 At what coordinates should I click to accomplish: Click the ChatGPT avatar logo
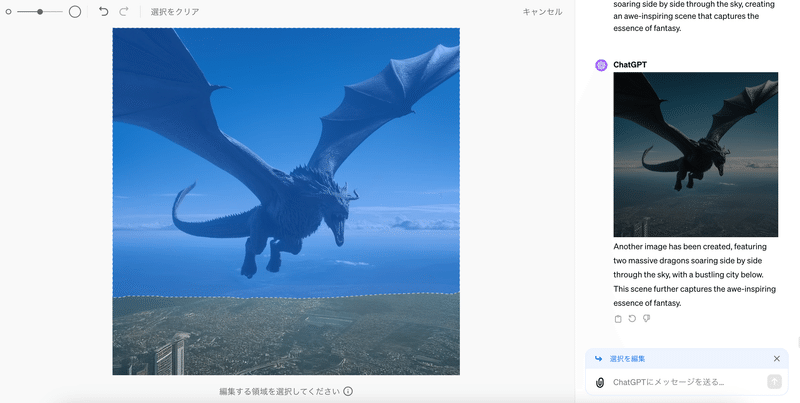click(x=602, y=65)
